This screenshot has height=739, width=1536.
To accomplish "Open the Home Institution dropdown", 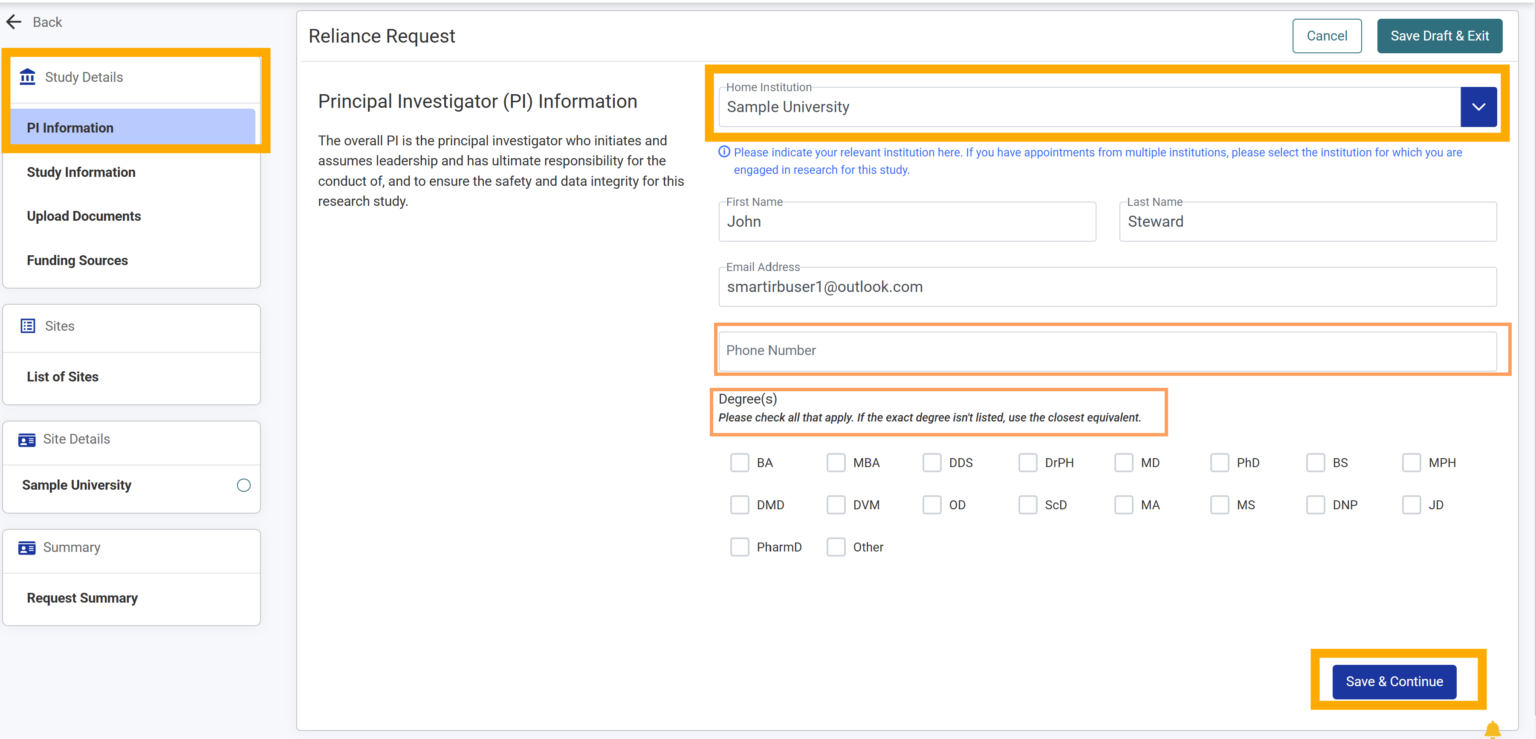I will tap(1478, 106).
